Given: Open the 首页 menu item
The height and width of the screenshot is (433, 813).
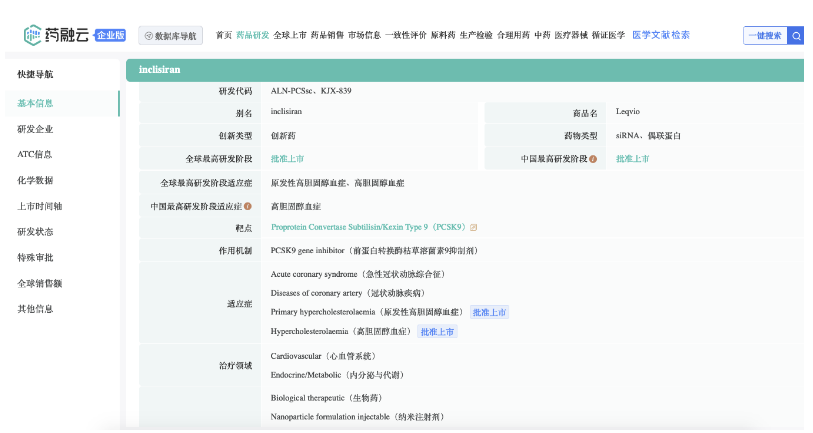Looking at the screenshot, I should (224, 35).
